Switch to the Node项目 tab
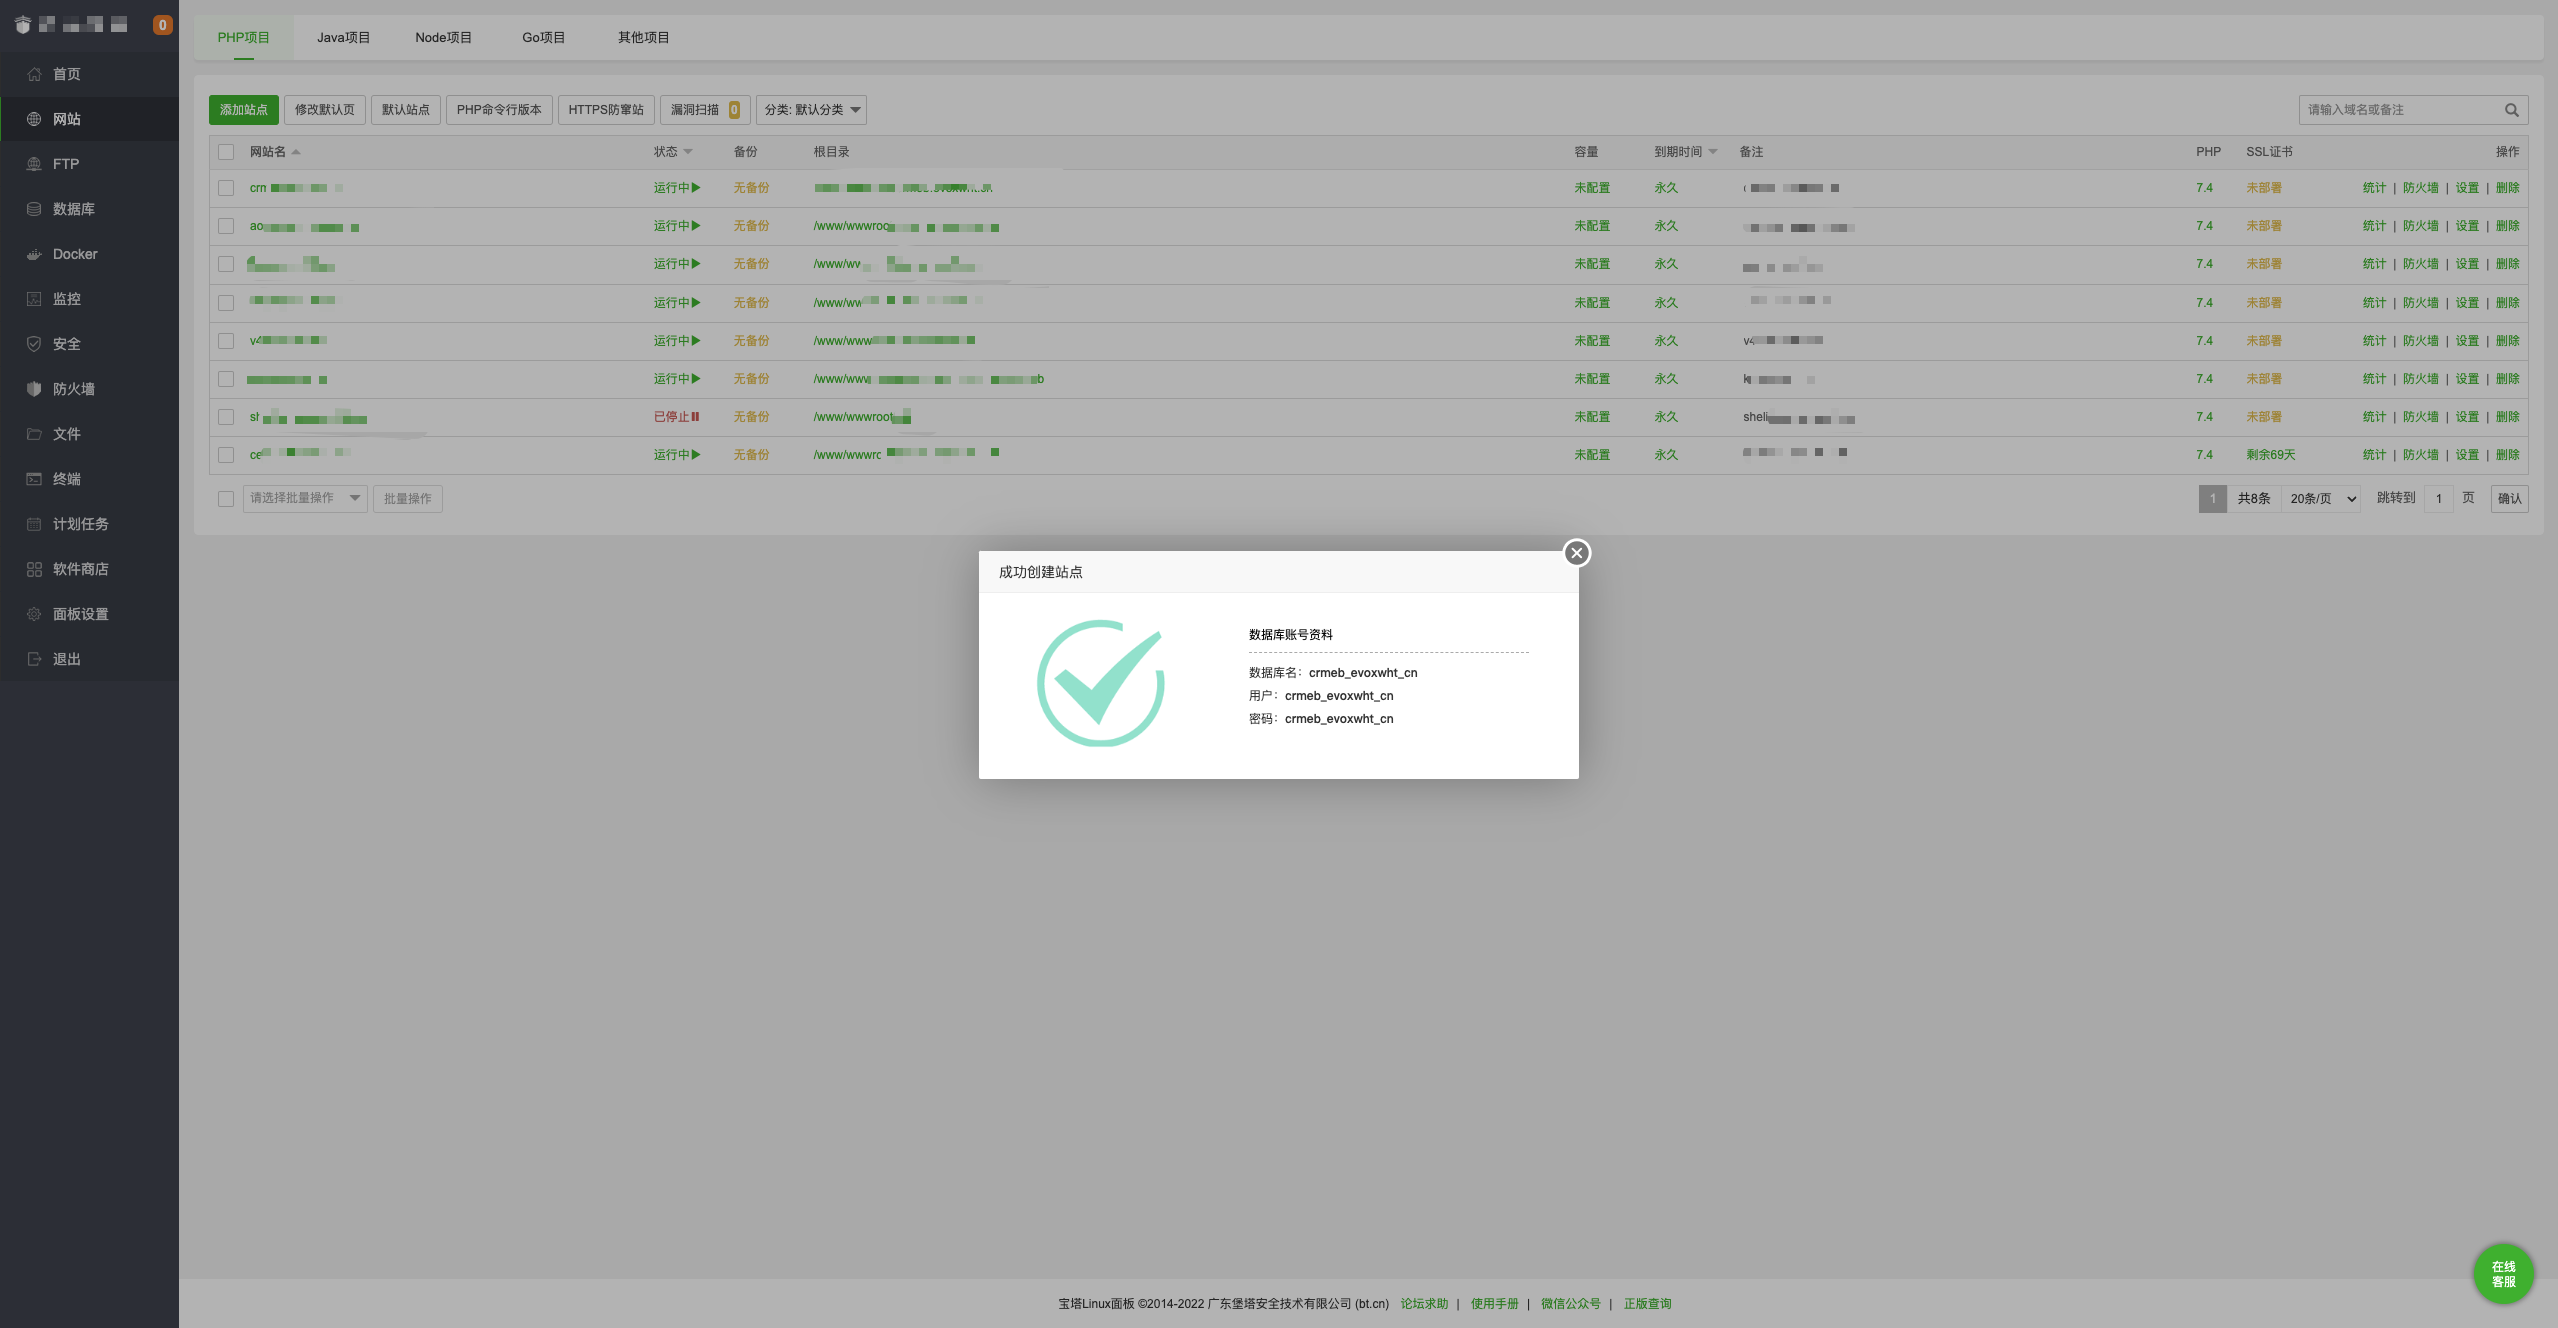This screenshot has height=1328, width=2558. tap(443, 37)
